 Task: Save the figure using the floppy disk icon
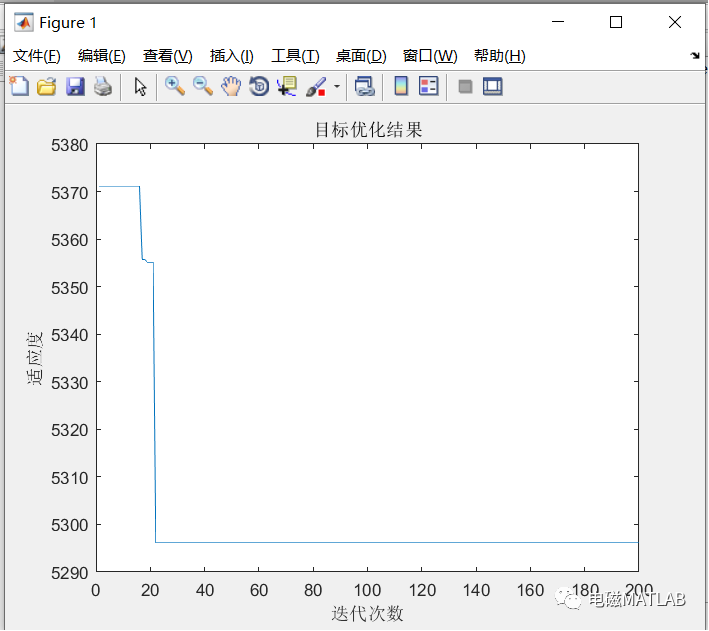coord(75,86)
